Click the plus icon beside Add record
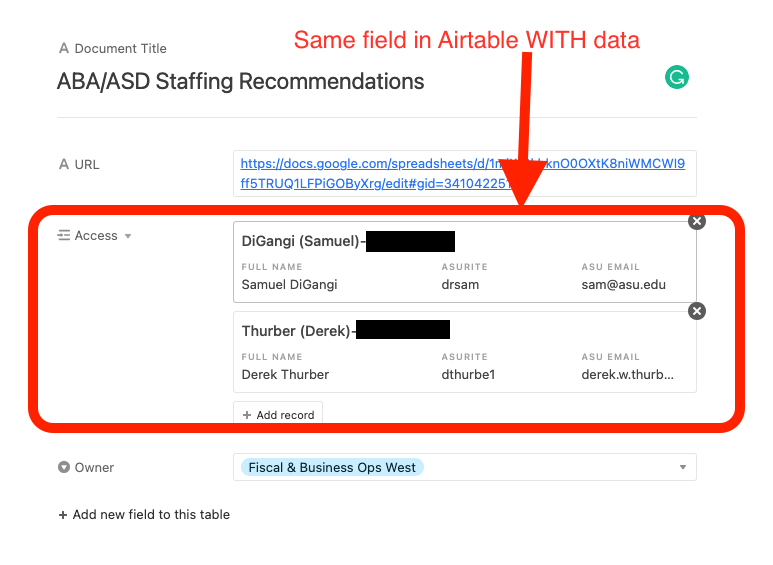 coord(247,415)
